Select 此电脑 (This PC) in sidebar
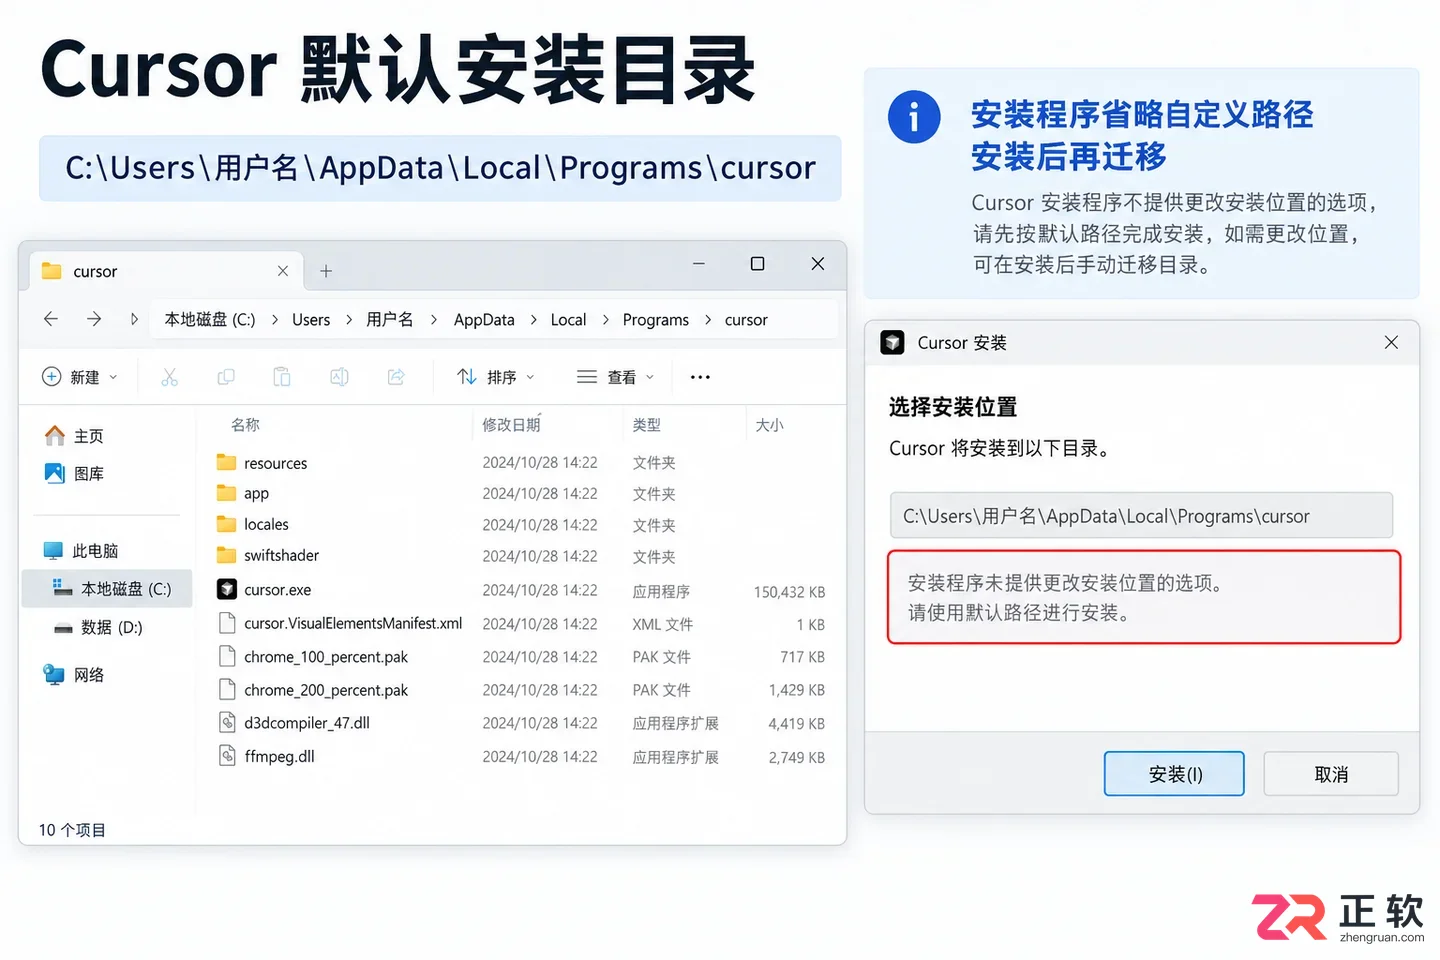1440x960 pixels. point(81,551)
